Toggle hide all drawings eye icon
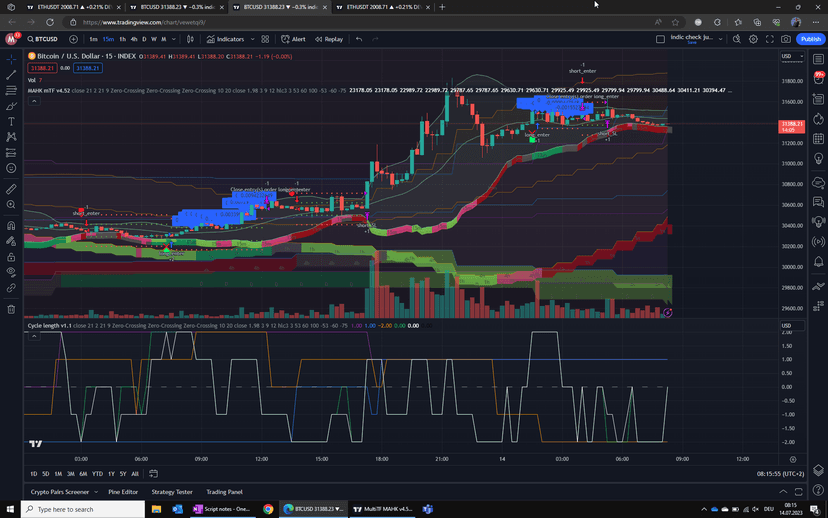Screen dimensions: 828x518 11,272
